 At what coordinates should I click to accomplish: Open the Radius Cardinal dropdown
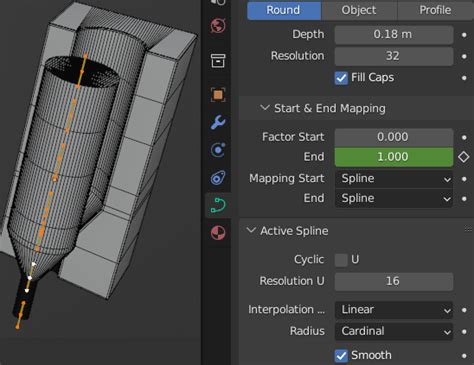[394, 331]
